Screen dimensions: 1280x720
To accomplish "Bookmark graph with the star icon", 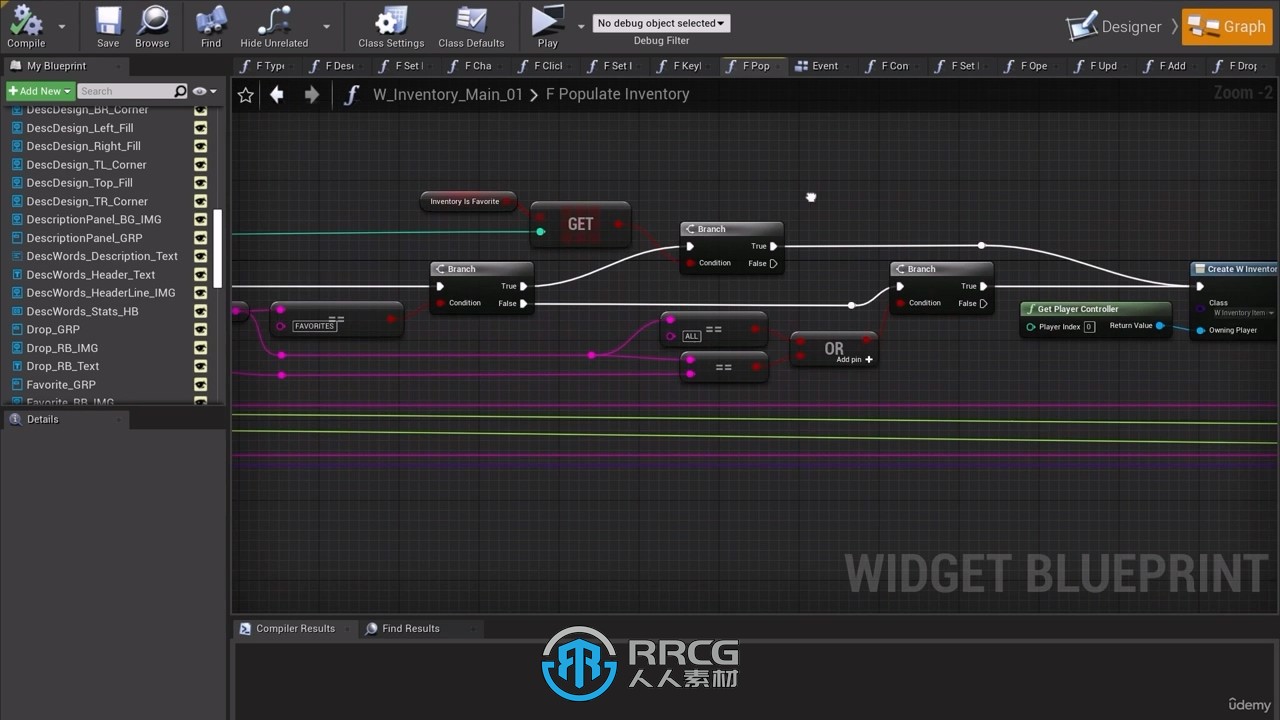I will (246, 95).
